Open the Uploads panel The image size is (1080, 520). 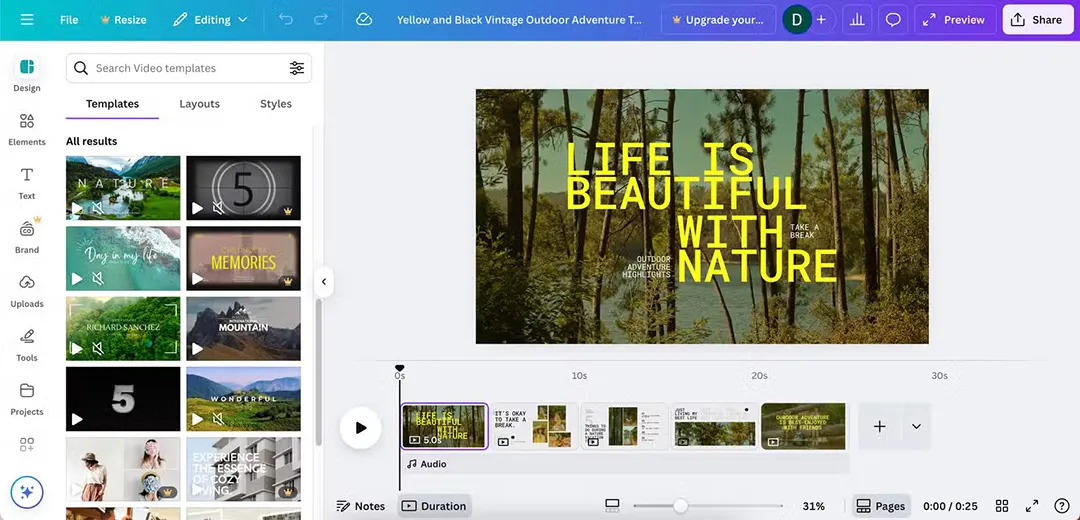click(27, 290)
